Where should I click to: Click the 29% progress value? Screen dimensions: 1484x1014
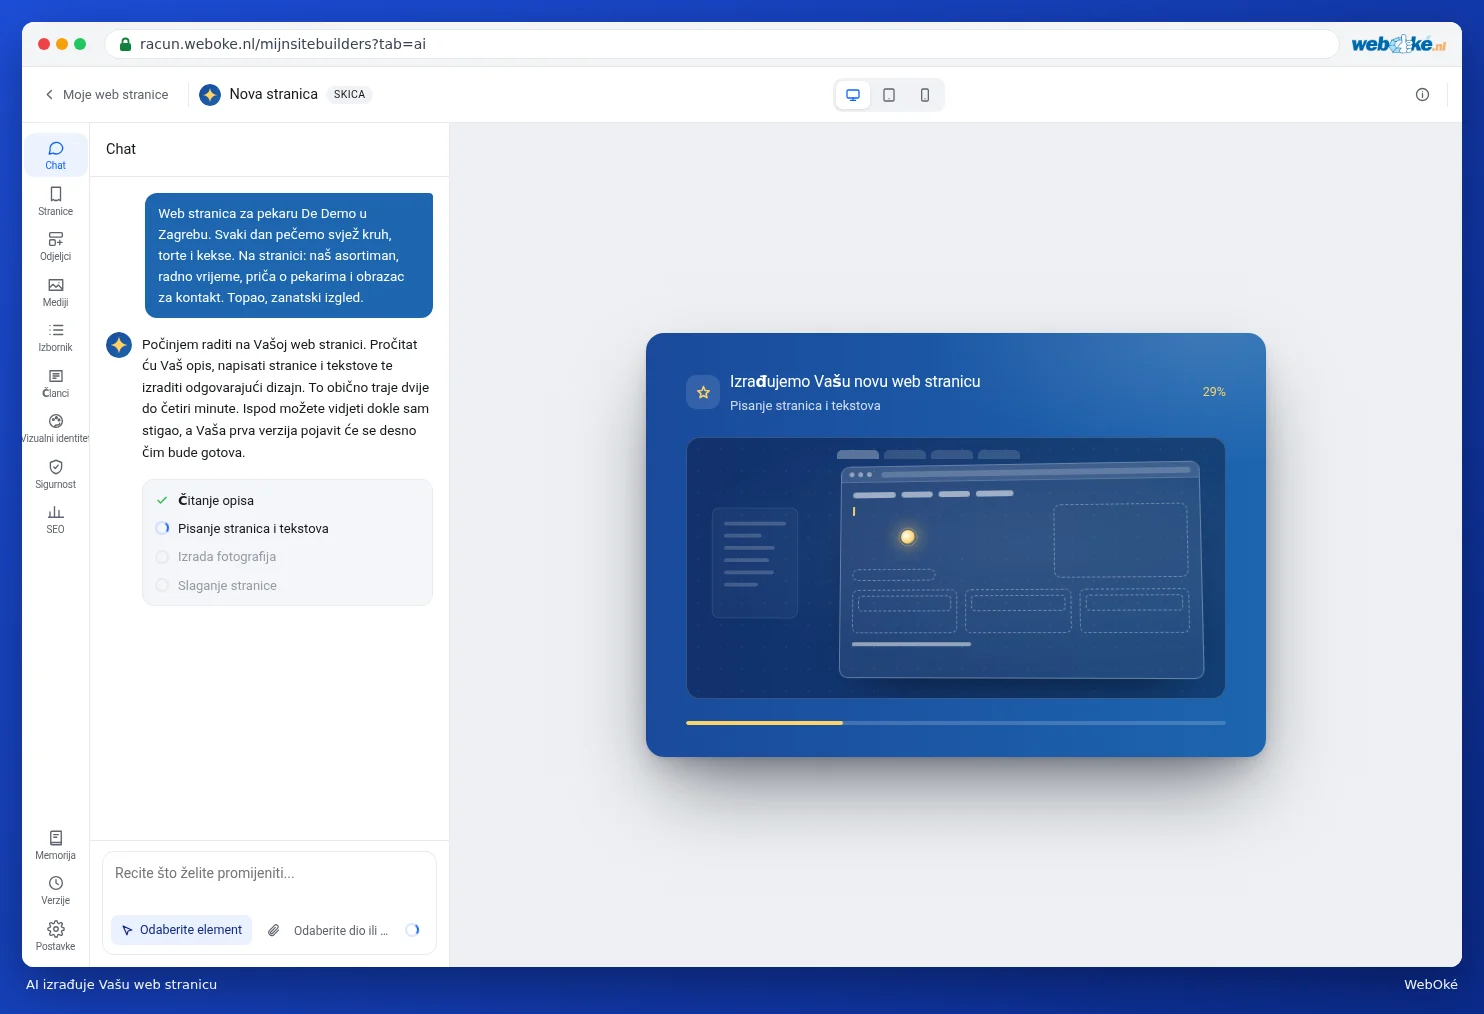coord(1214,392)
